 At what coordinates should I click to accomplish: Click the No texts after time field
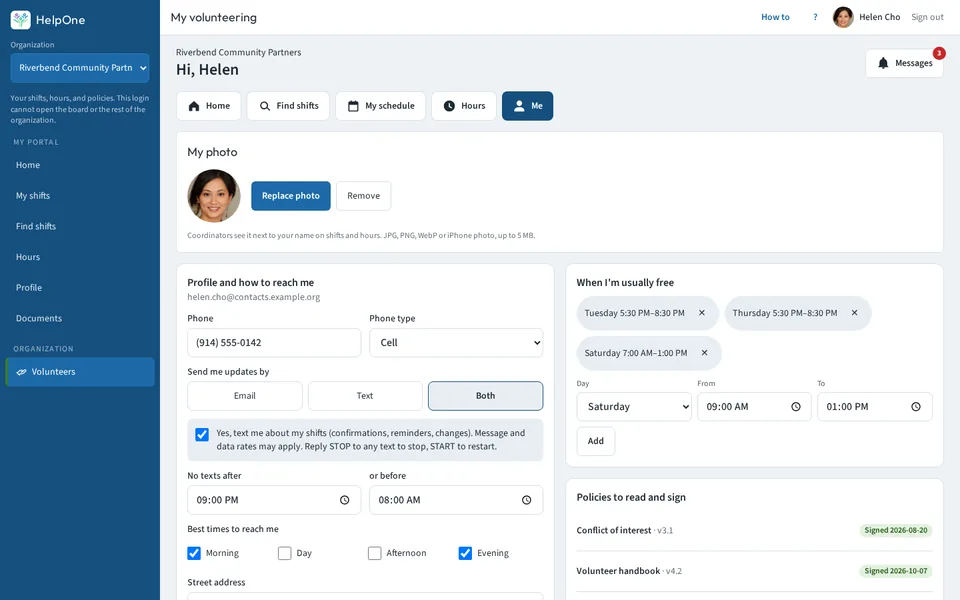pos(274,500)
